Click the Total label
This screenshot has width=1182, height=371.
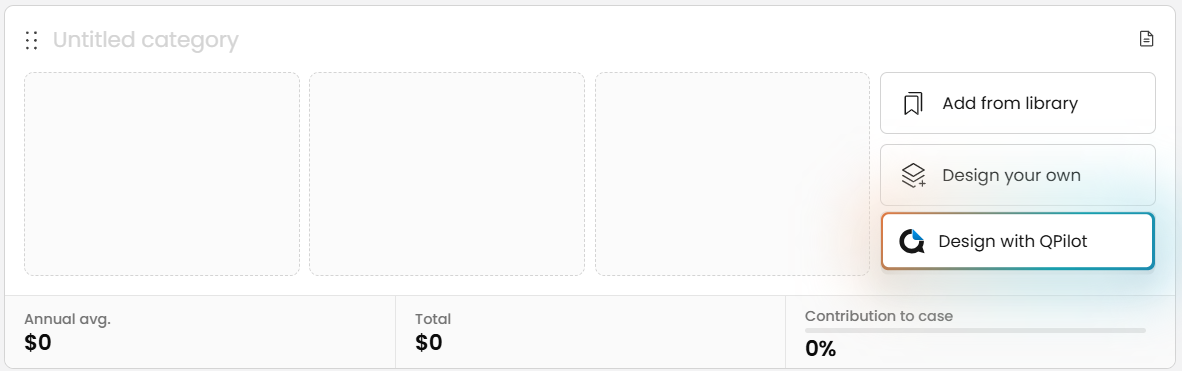click(x=433, y=319)
